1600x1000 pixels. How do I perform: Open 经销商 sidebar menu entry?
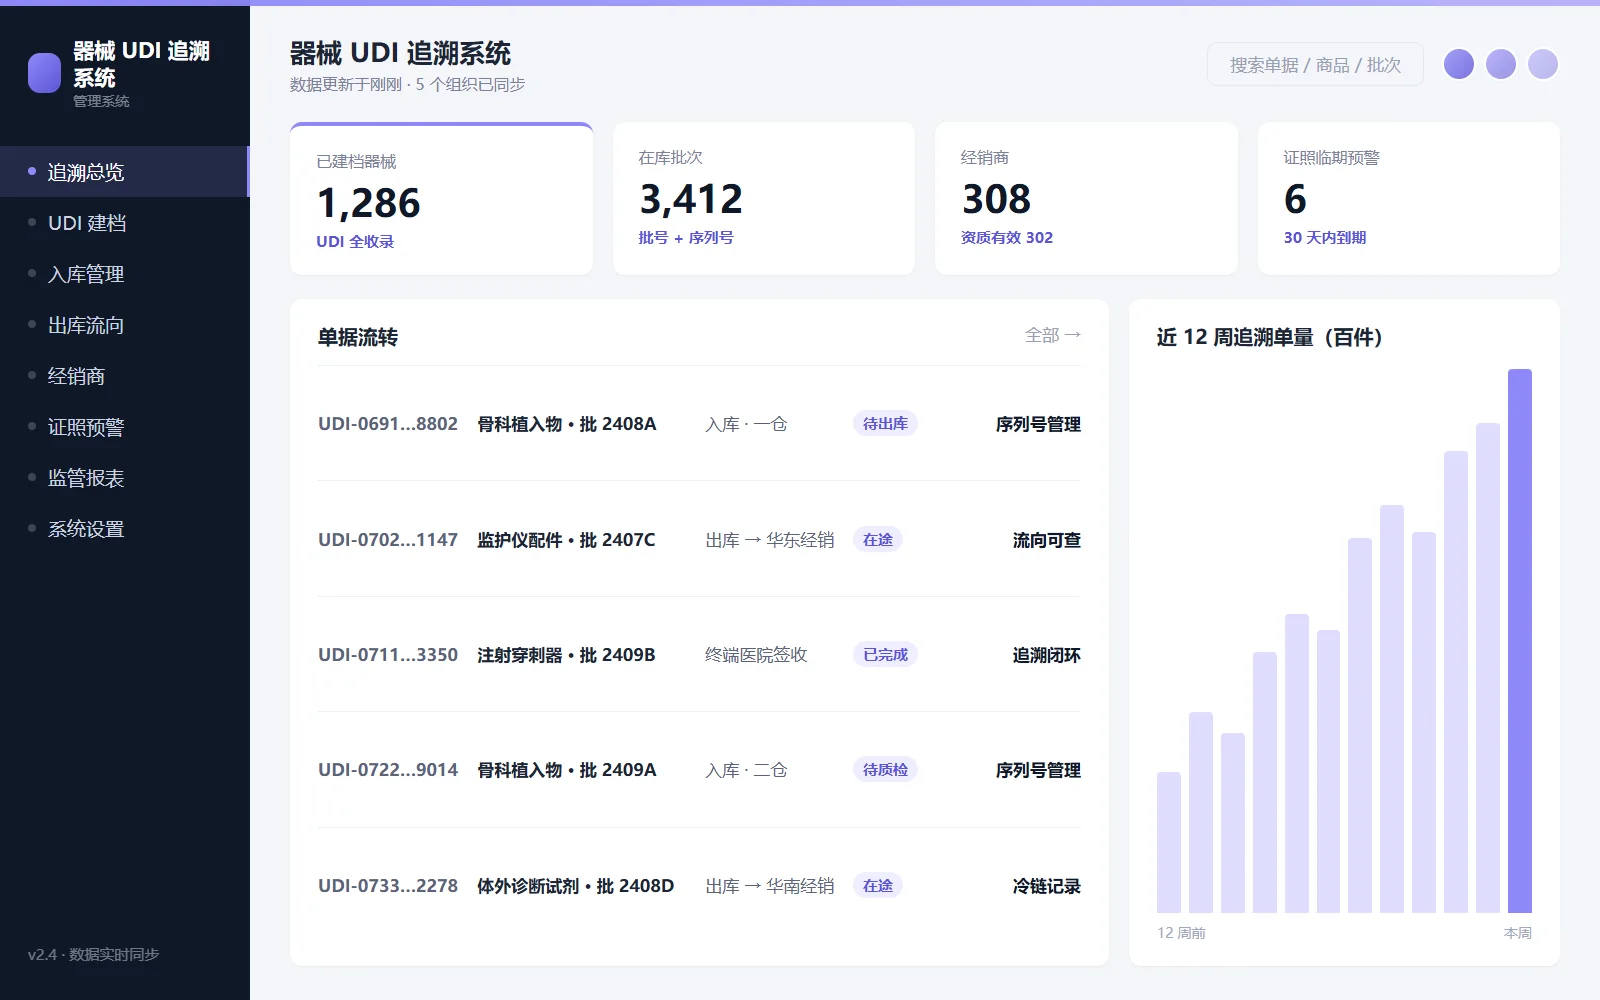[124, 376]
